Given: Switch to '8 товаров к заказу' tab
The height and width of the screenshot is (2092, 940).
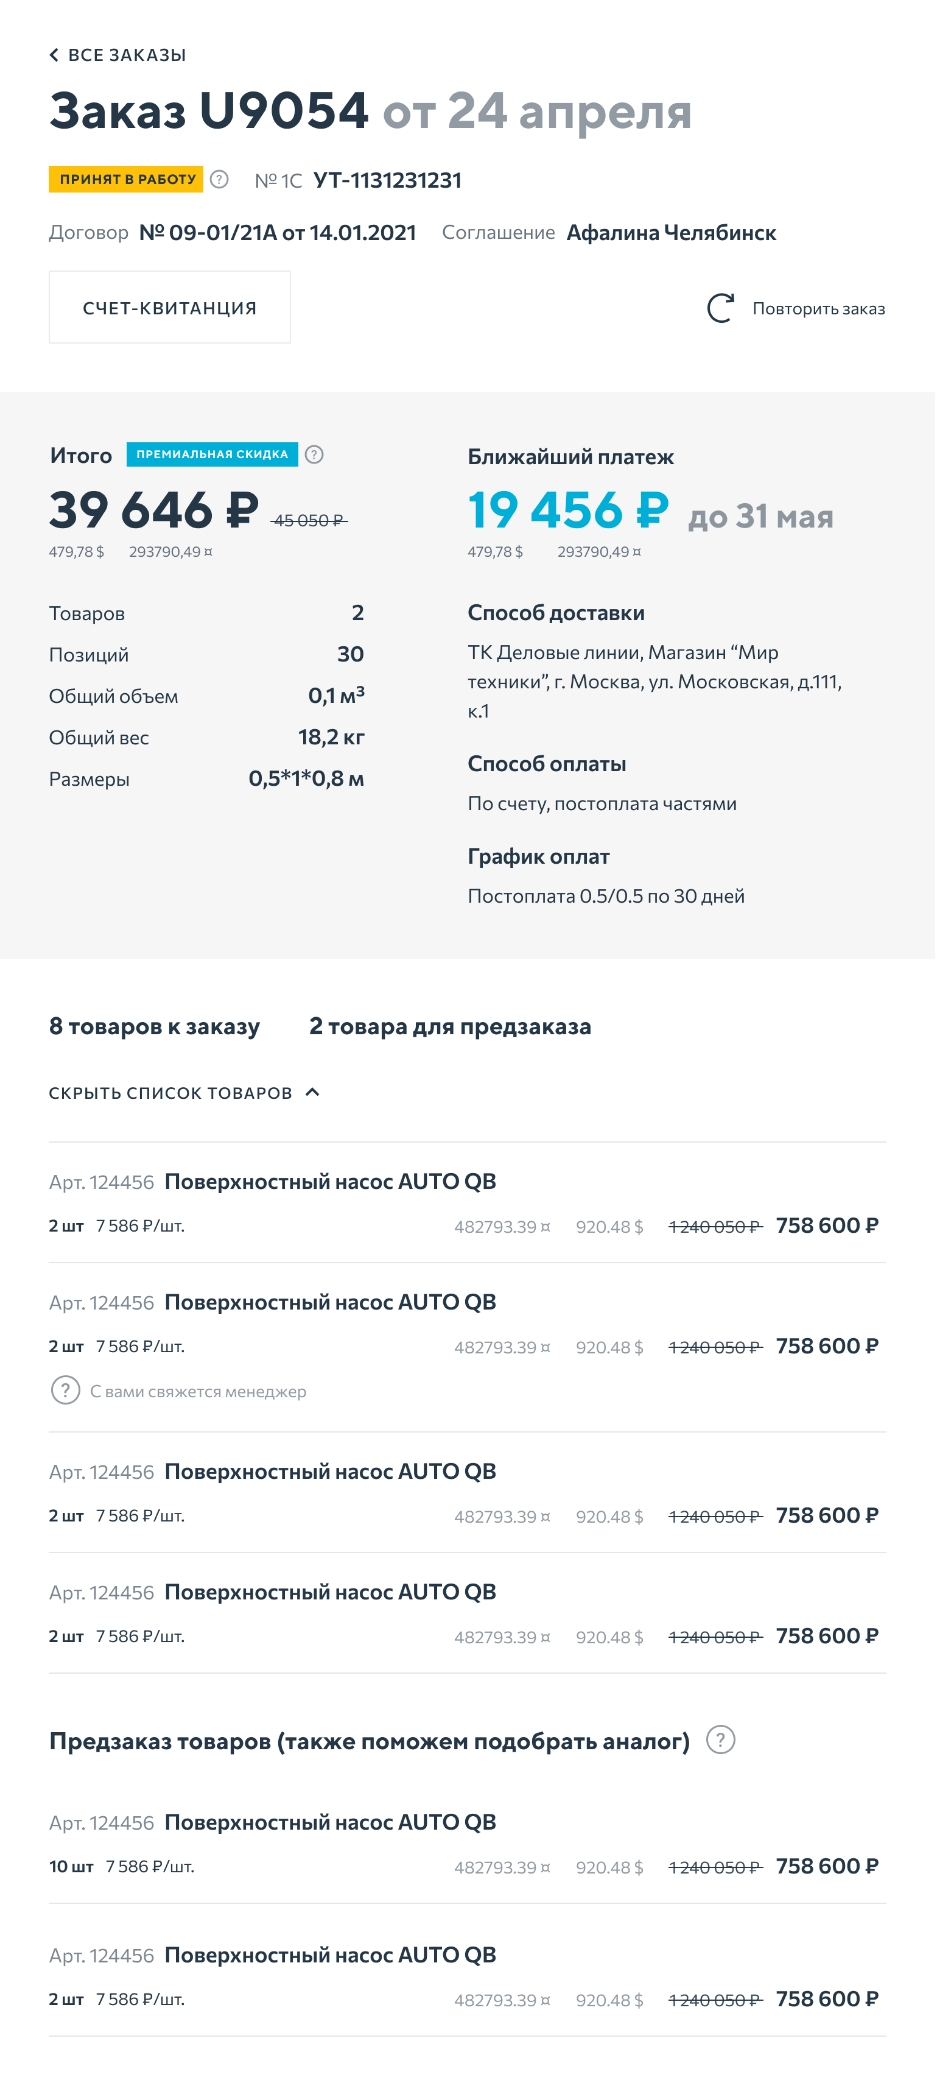Looking at the screenshot, I should pos(154,1026).
